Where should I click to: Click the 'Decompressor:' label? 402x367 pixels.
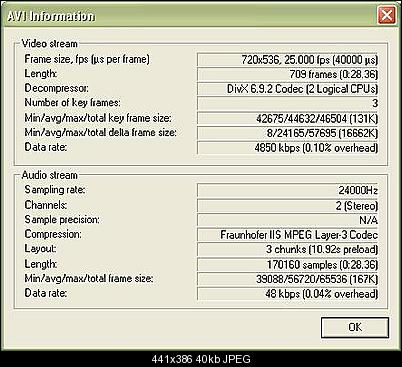click(x=56, y=88)
